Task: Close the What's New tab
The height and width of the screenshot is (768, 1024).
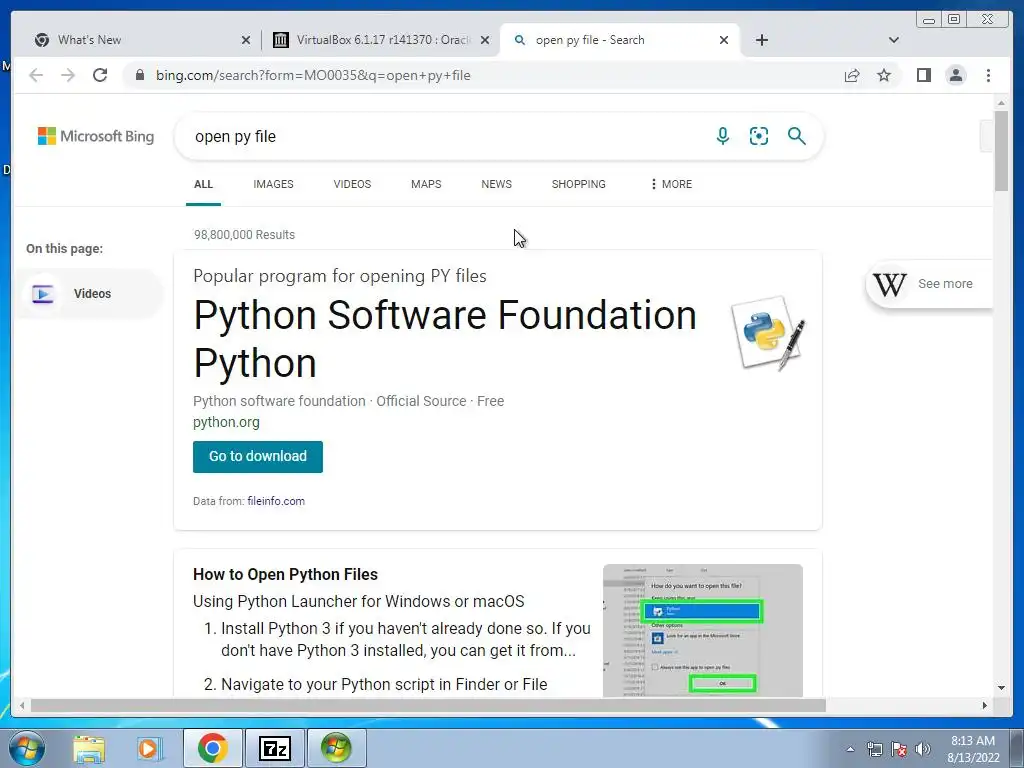Action: [246, 40]
